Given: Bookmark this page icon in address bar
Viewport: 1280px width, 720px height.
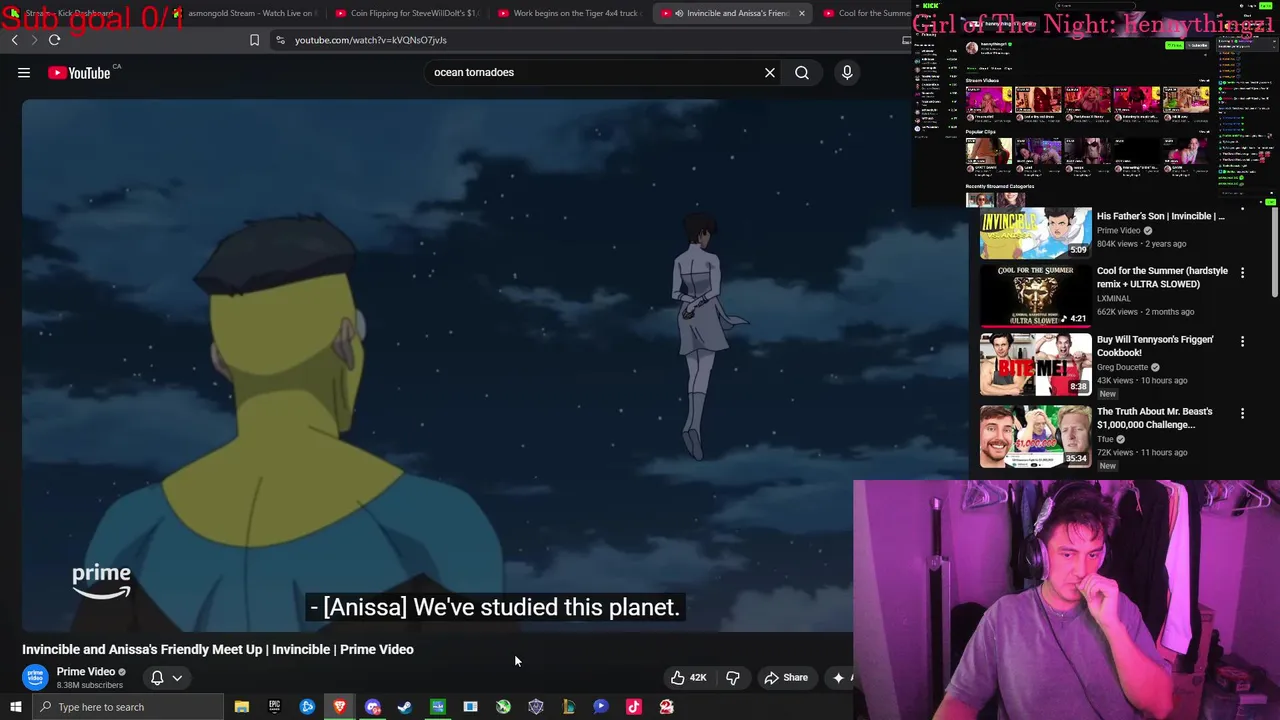Looking at the screenshot, I should pyautogui.click(x=254, y=40).
